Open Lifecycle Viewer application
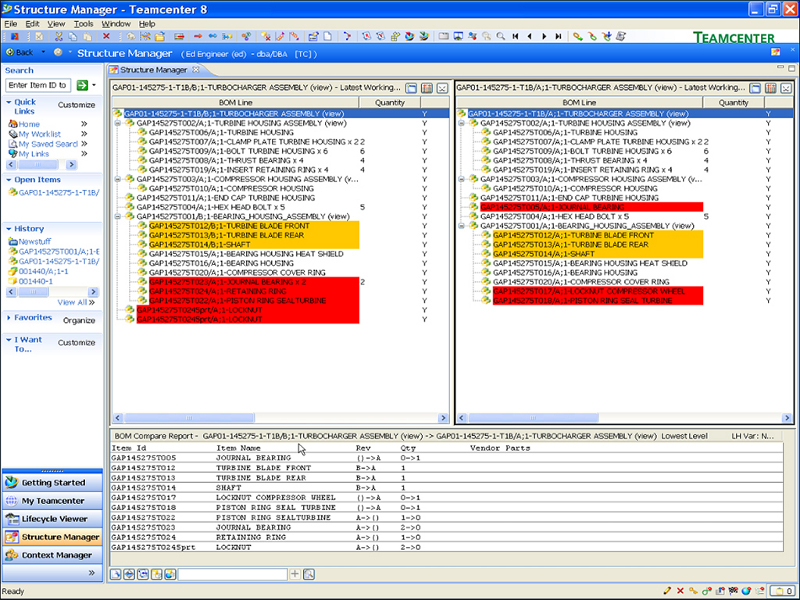The image size is (800, 600). click(52, 519)
